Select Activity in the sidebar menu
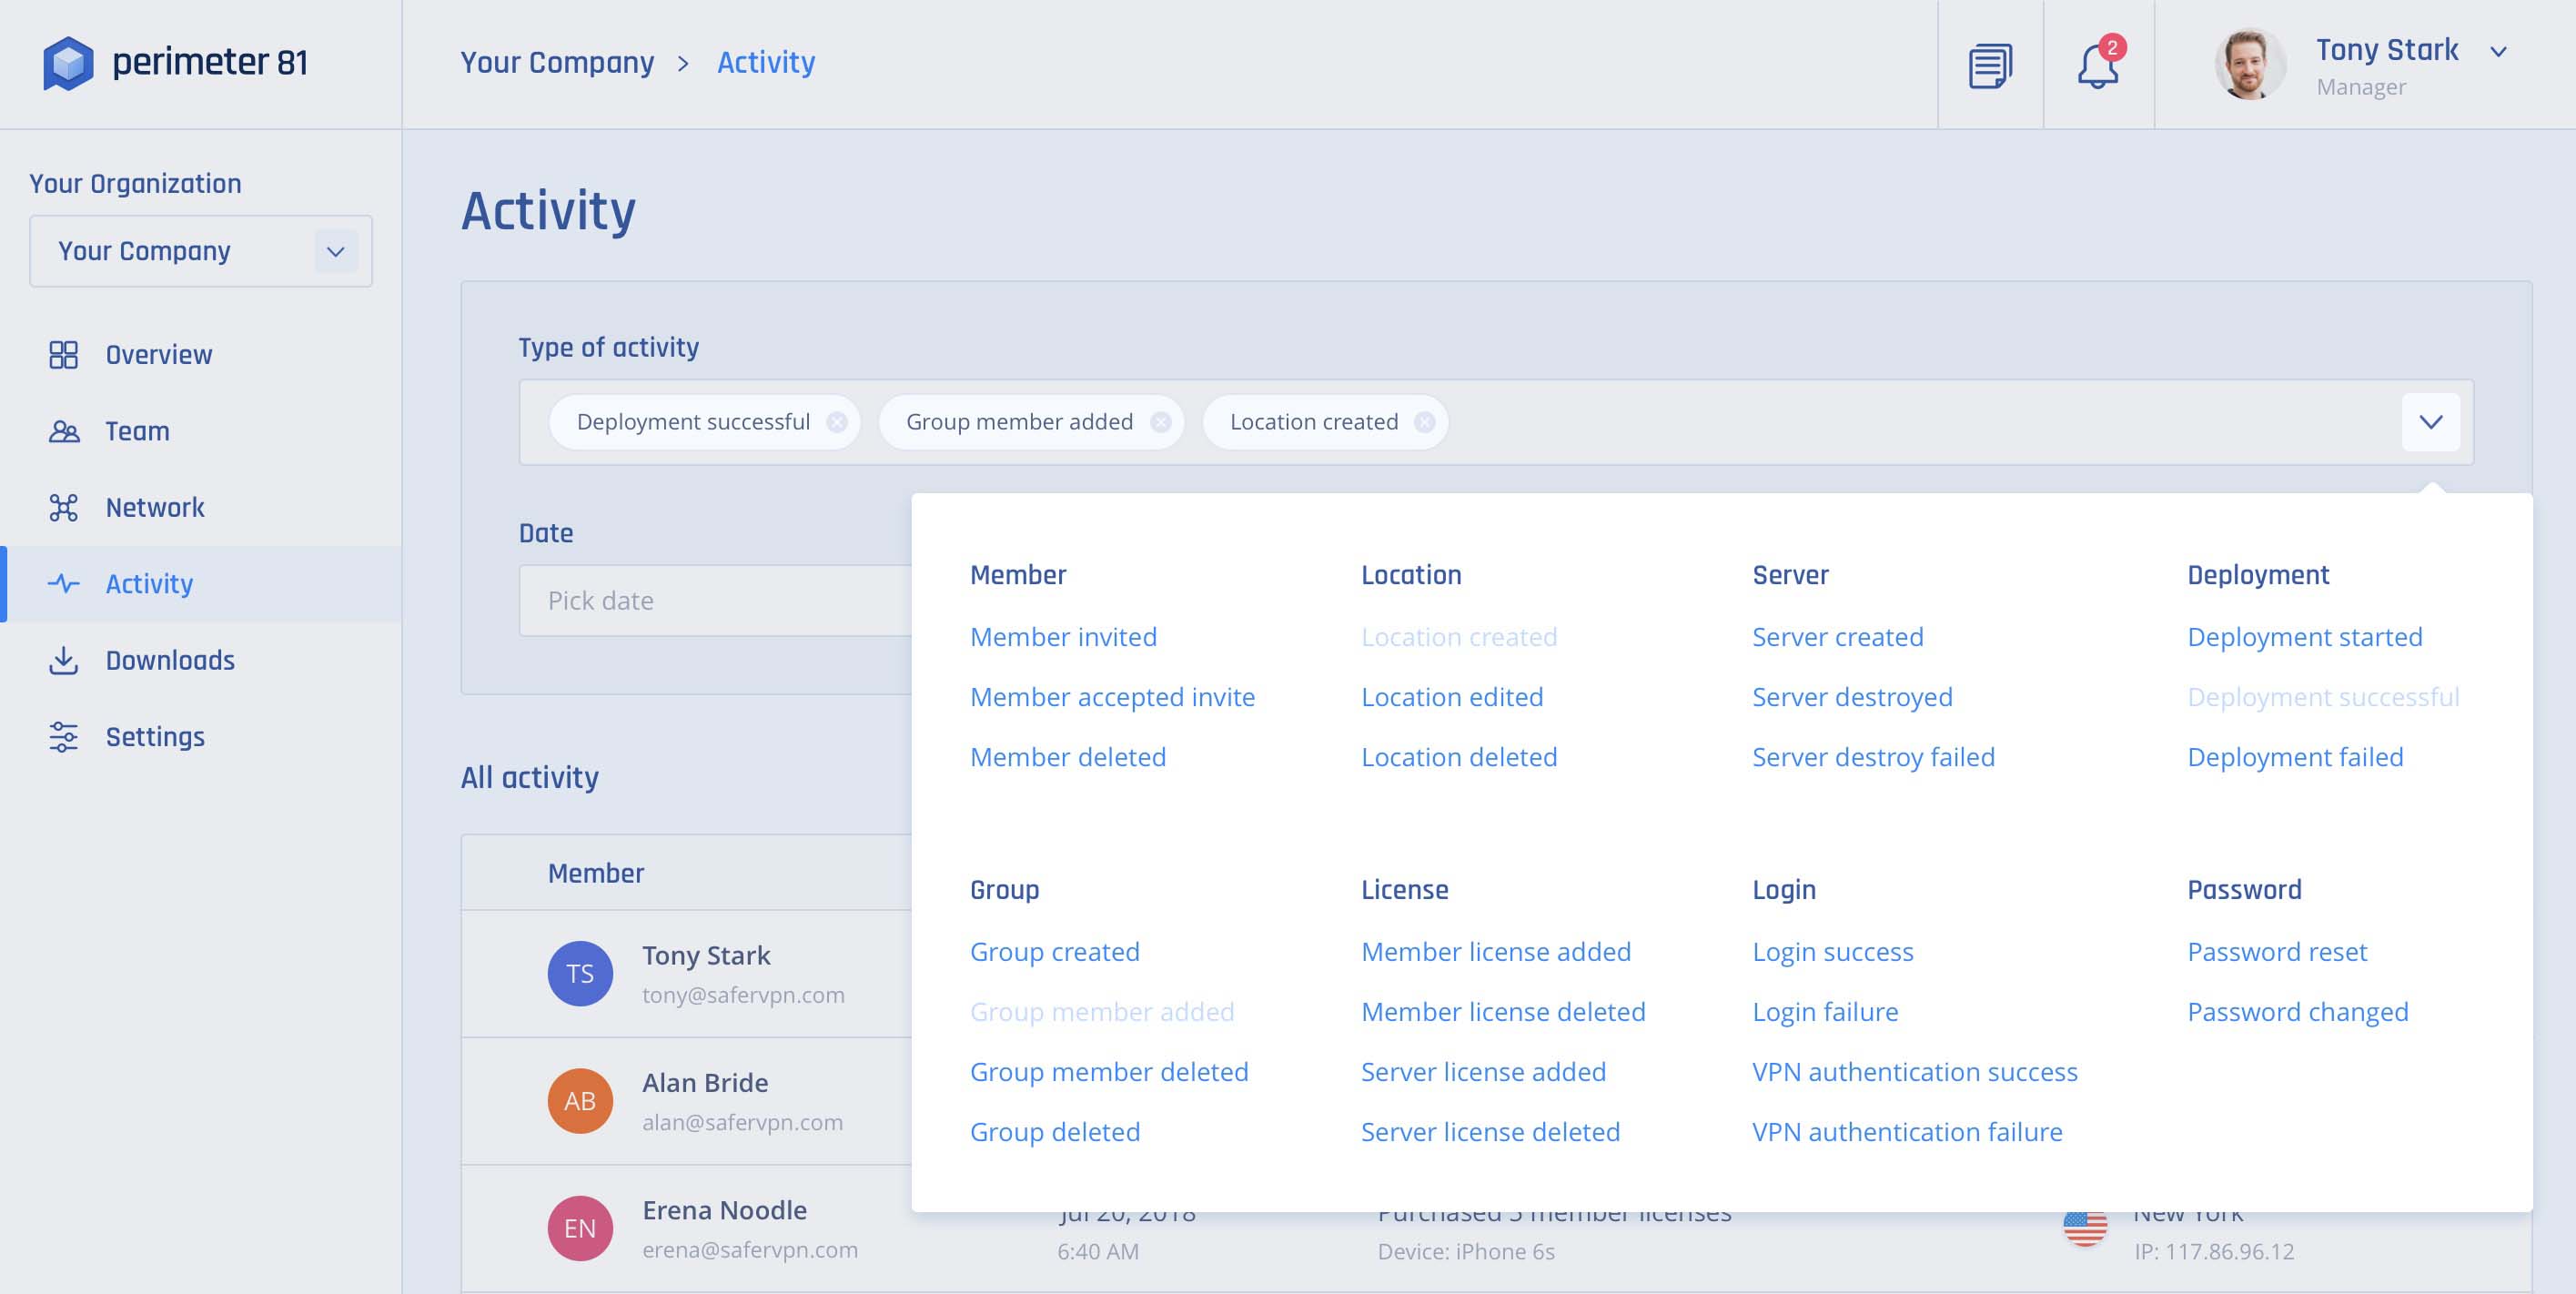The image size is (2576, 1294). (x=149, y=584)
